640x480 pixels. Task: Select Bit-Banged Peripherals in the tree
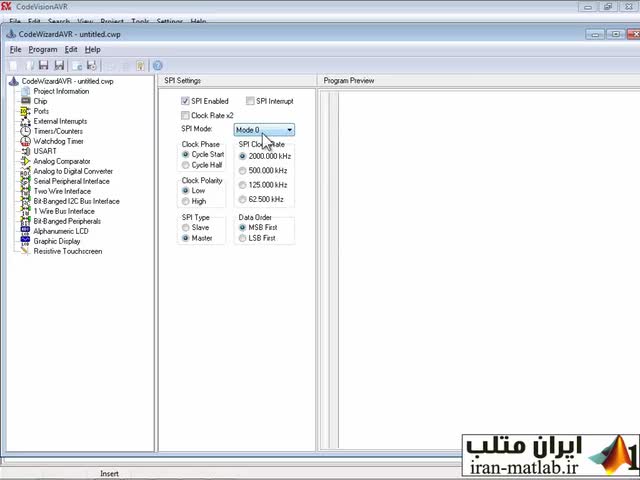(67, 221)
